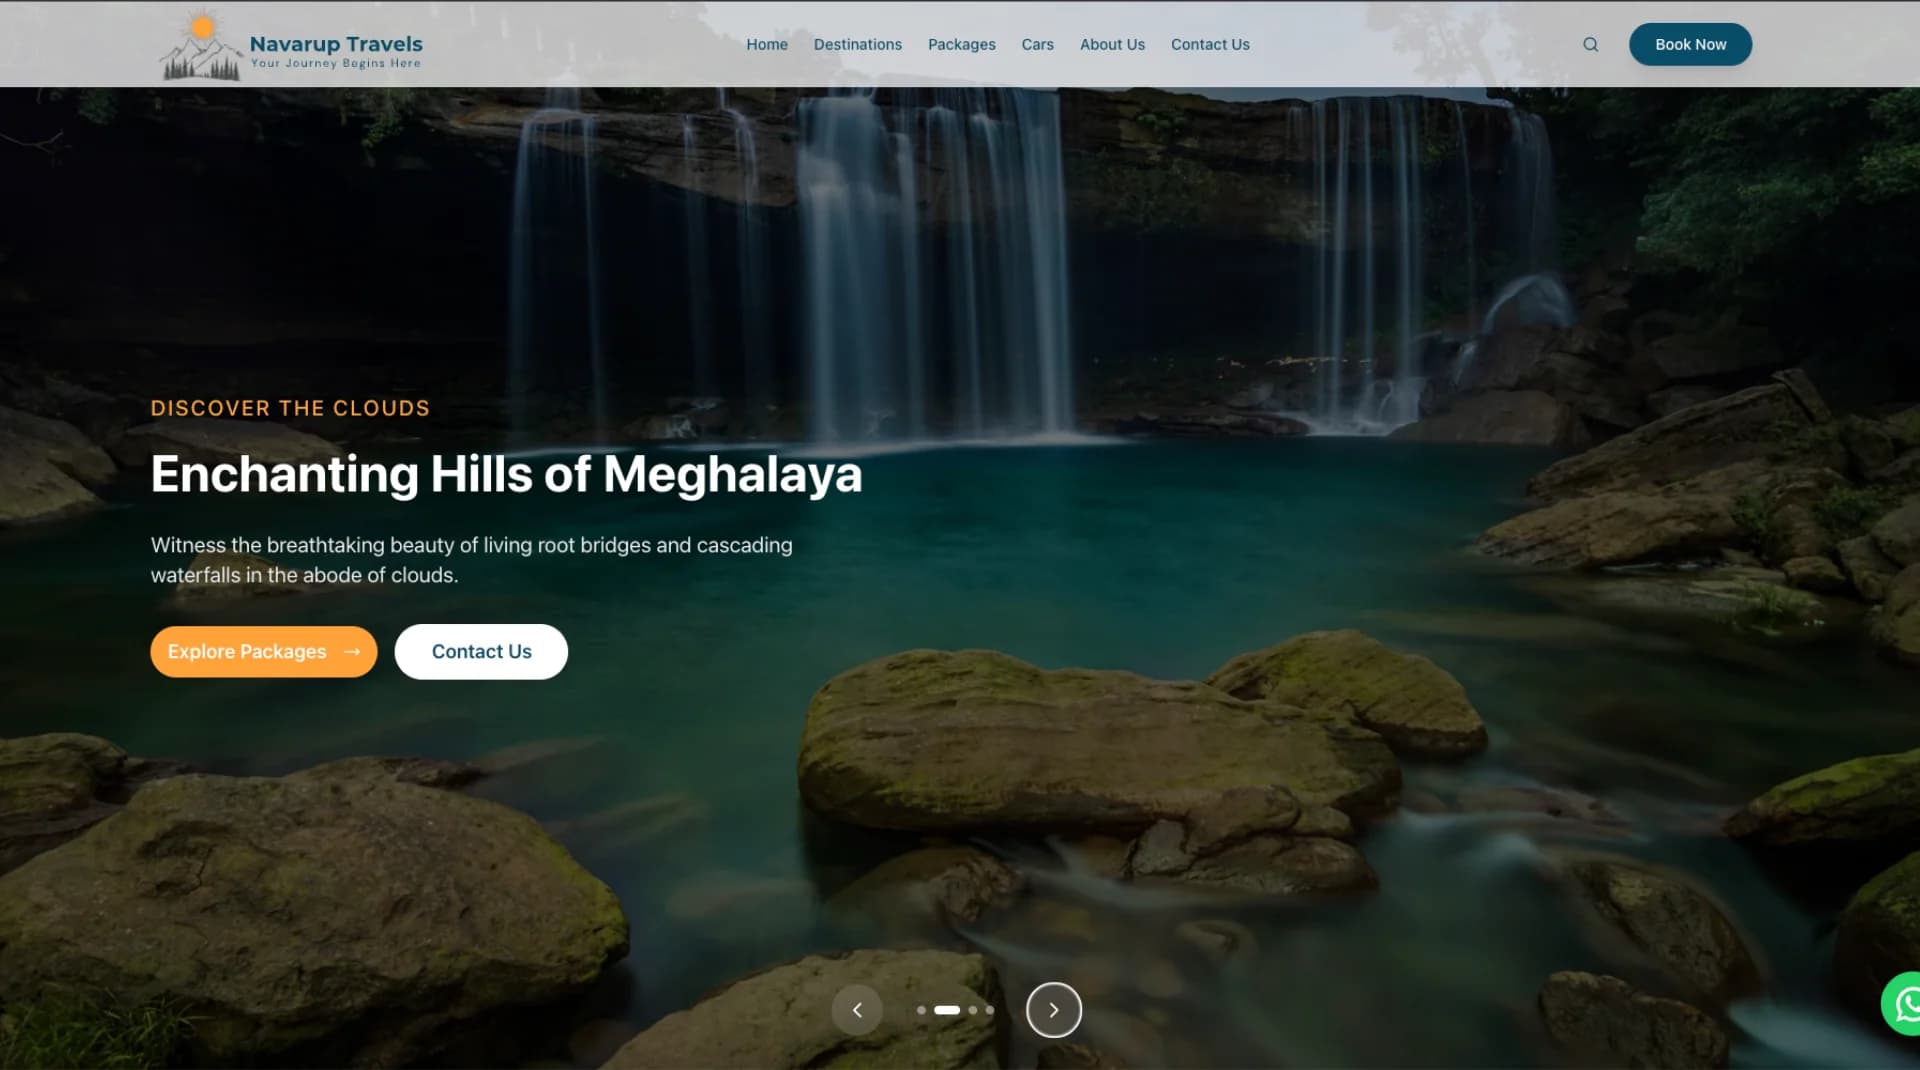Jump to the fourth slide dot
1920x1070 pixels.
[990, 1010]
